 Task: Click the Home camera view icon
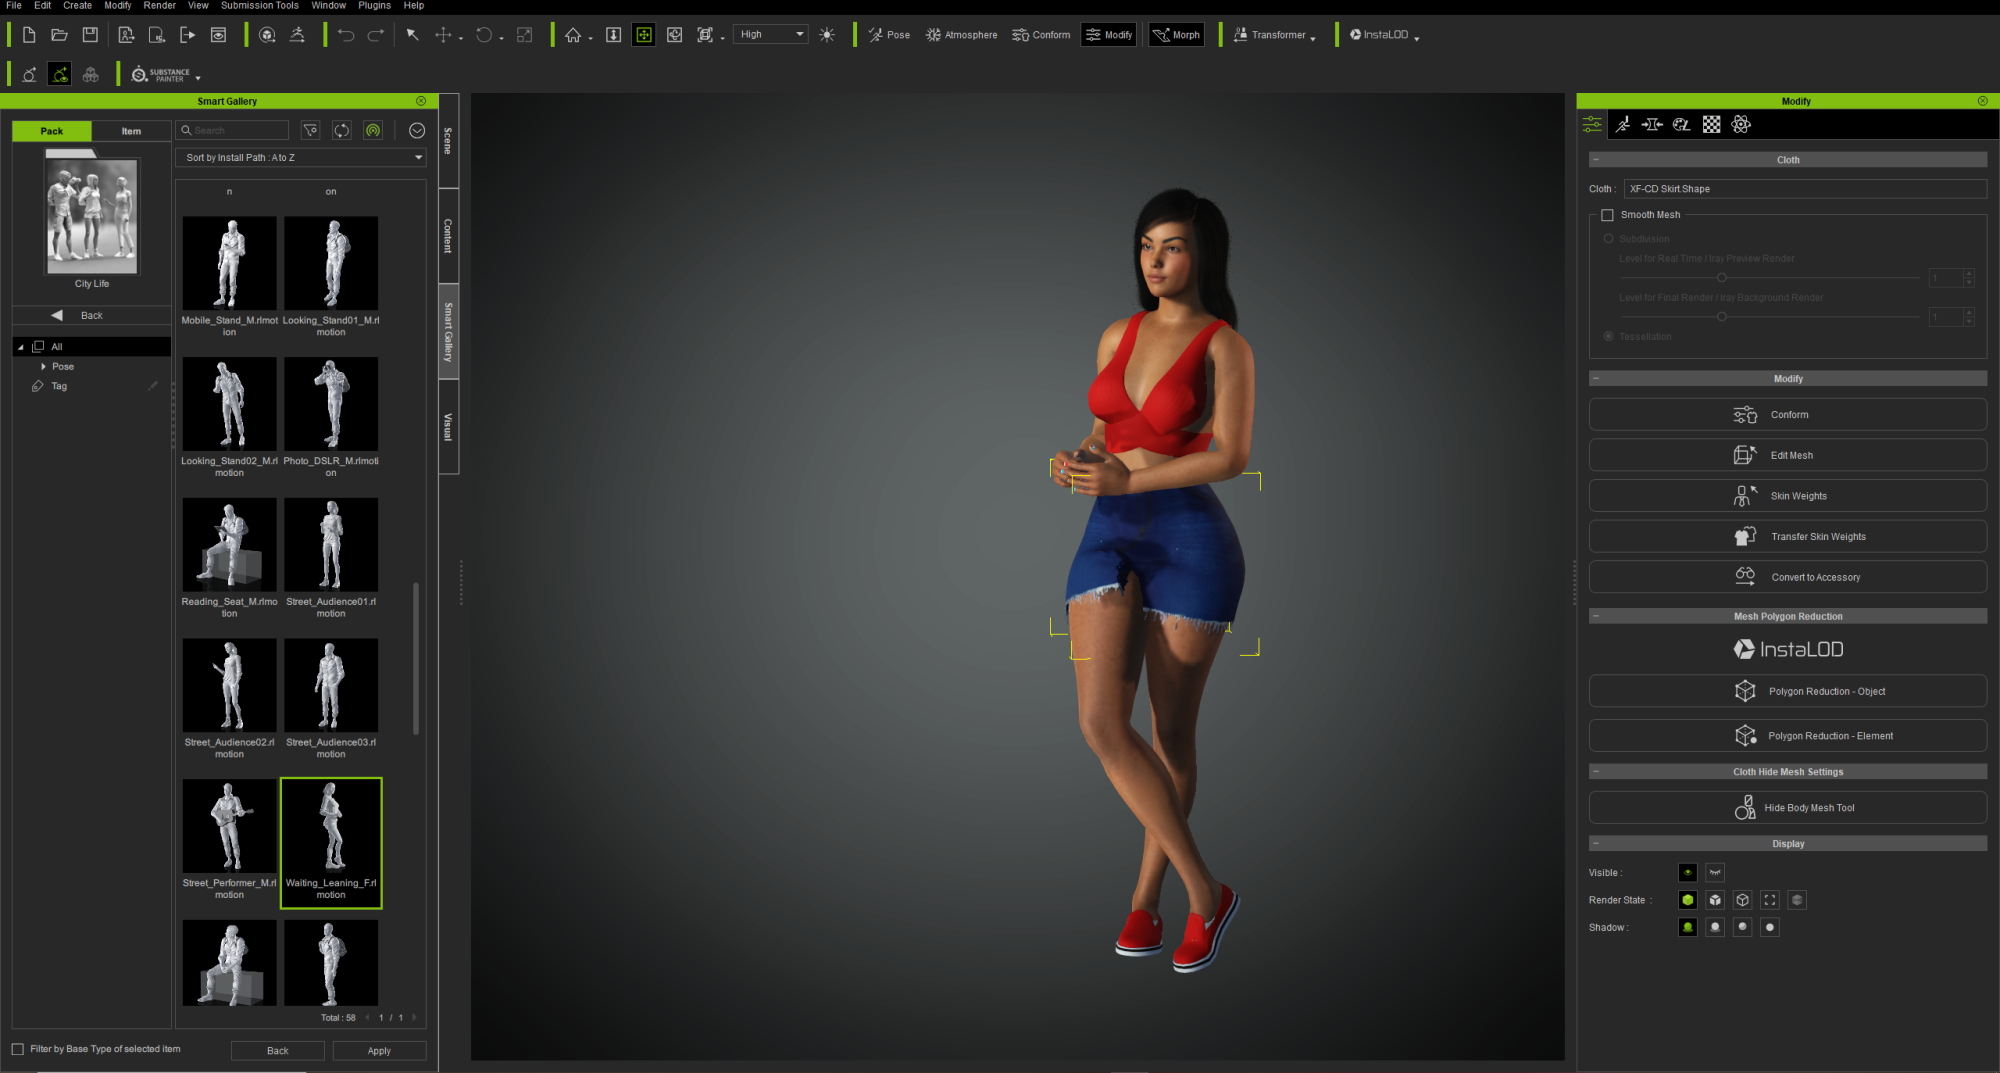point(573,35)
